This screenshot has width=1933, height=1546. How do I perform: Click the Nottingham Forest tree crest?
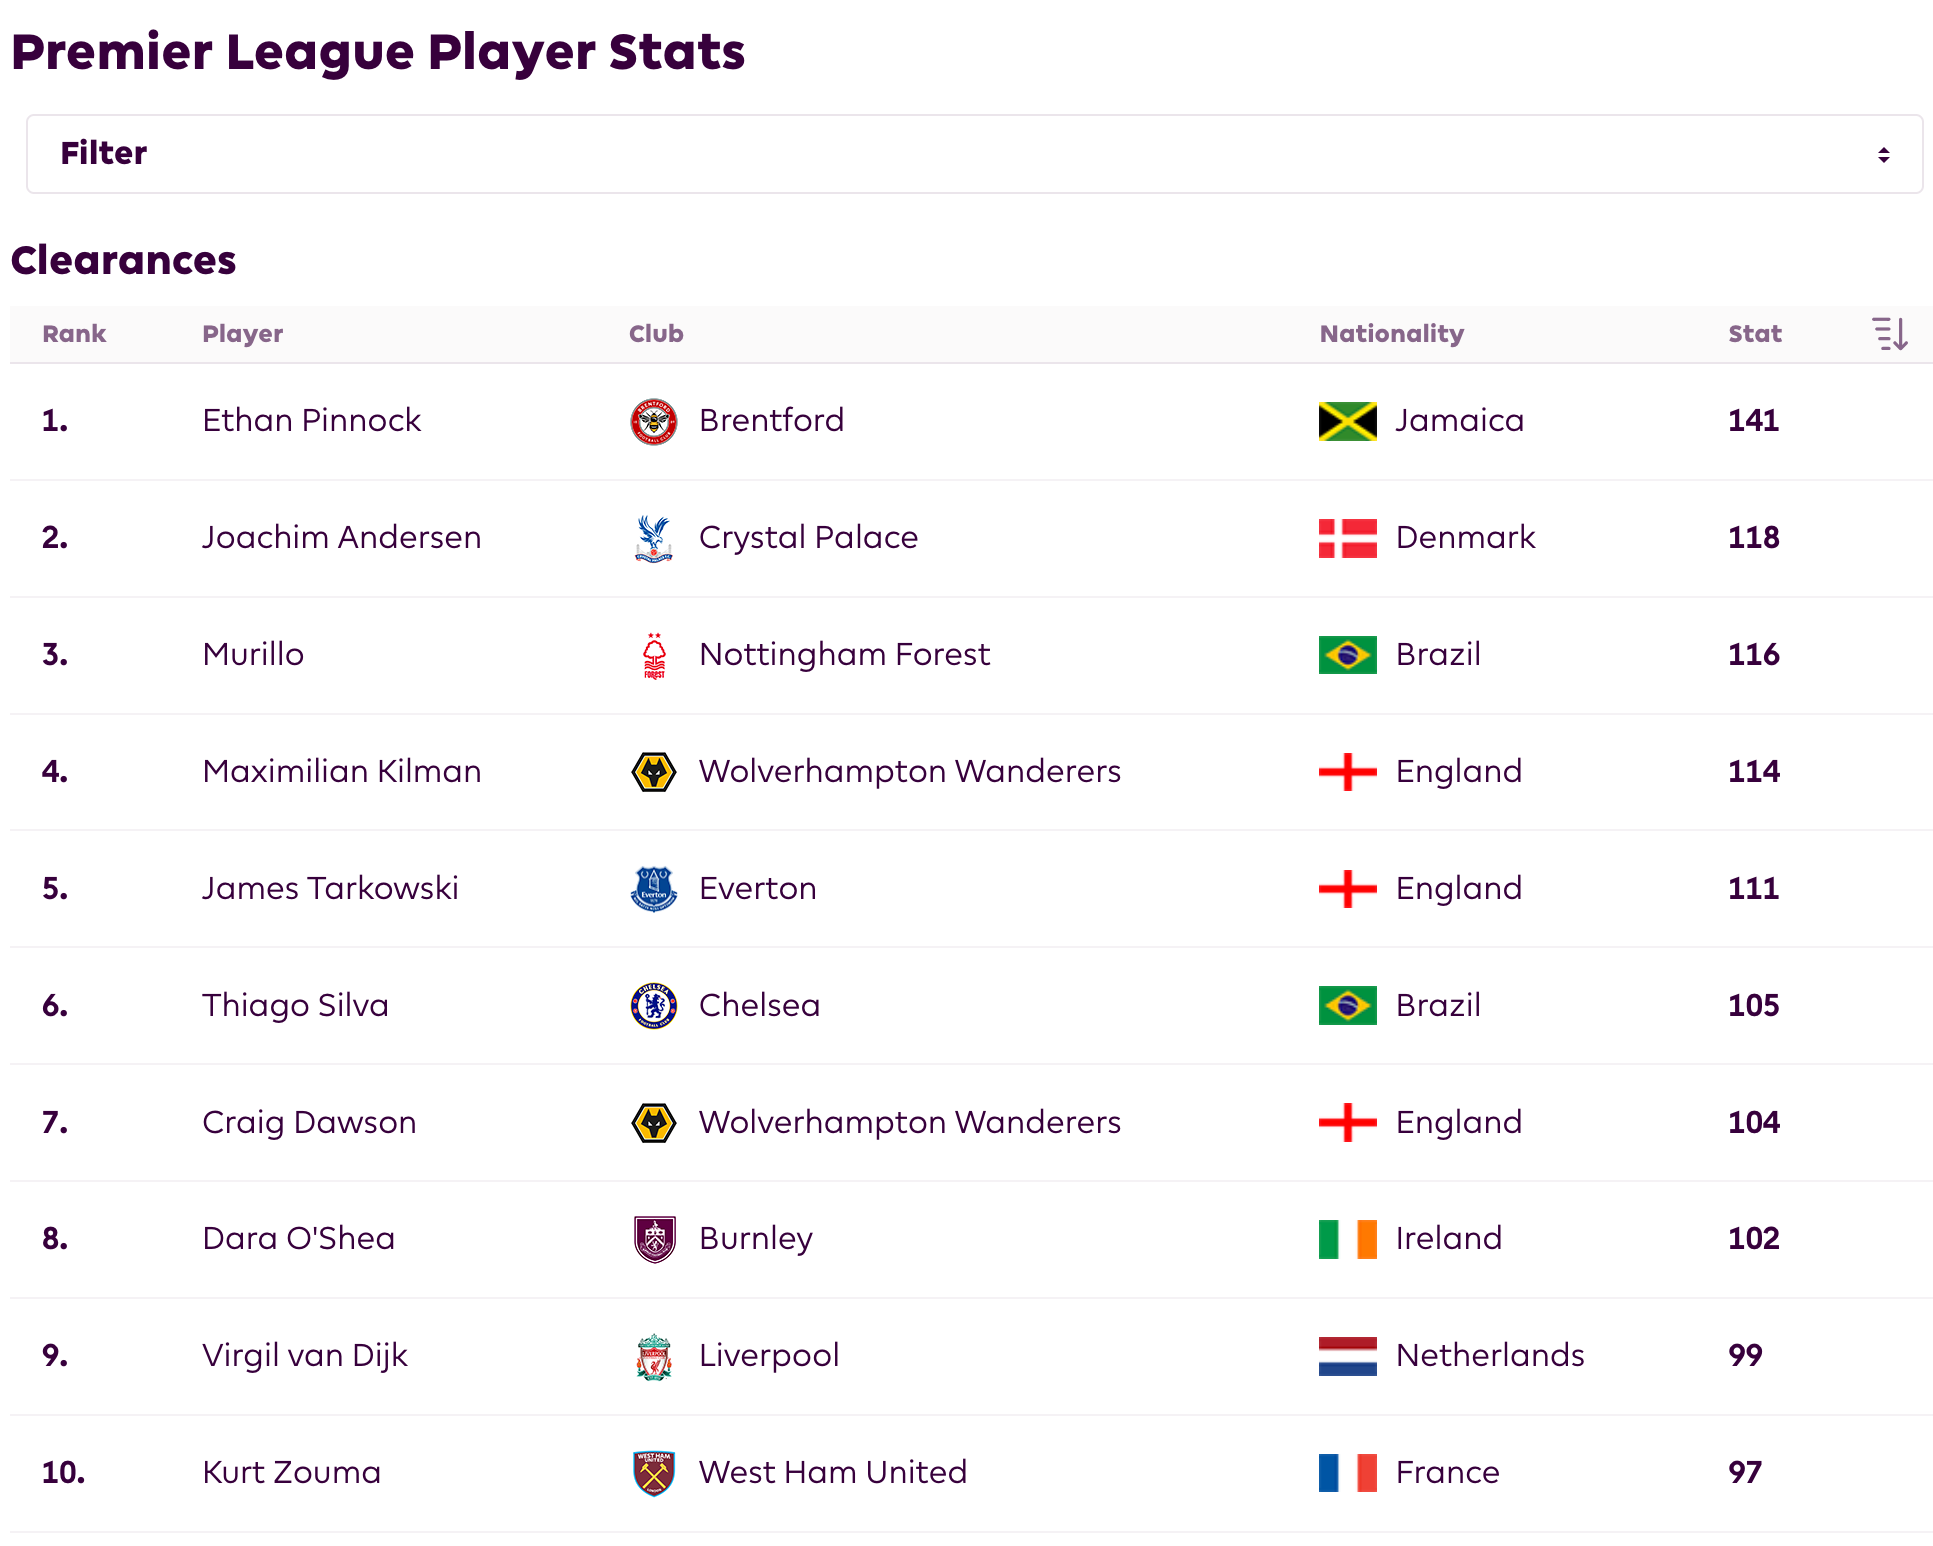click(654, 655)
